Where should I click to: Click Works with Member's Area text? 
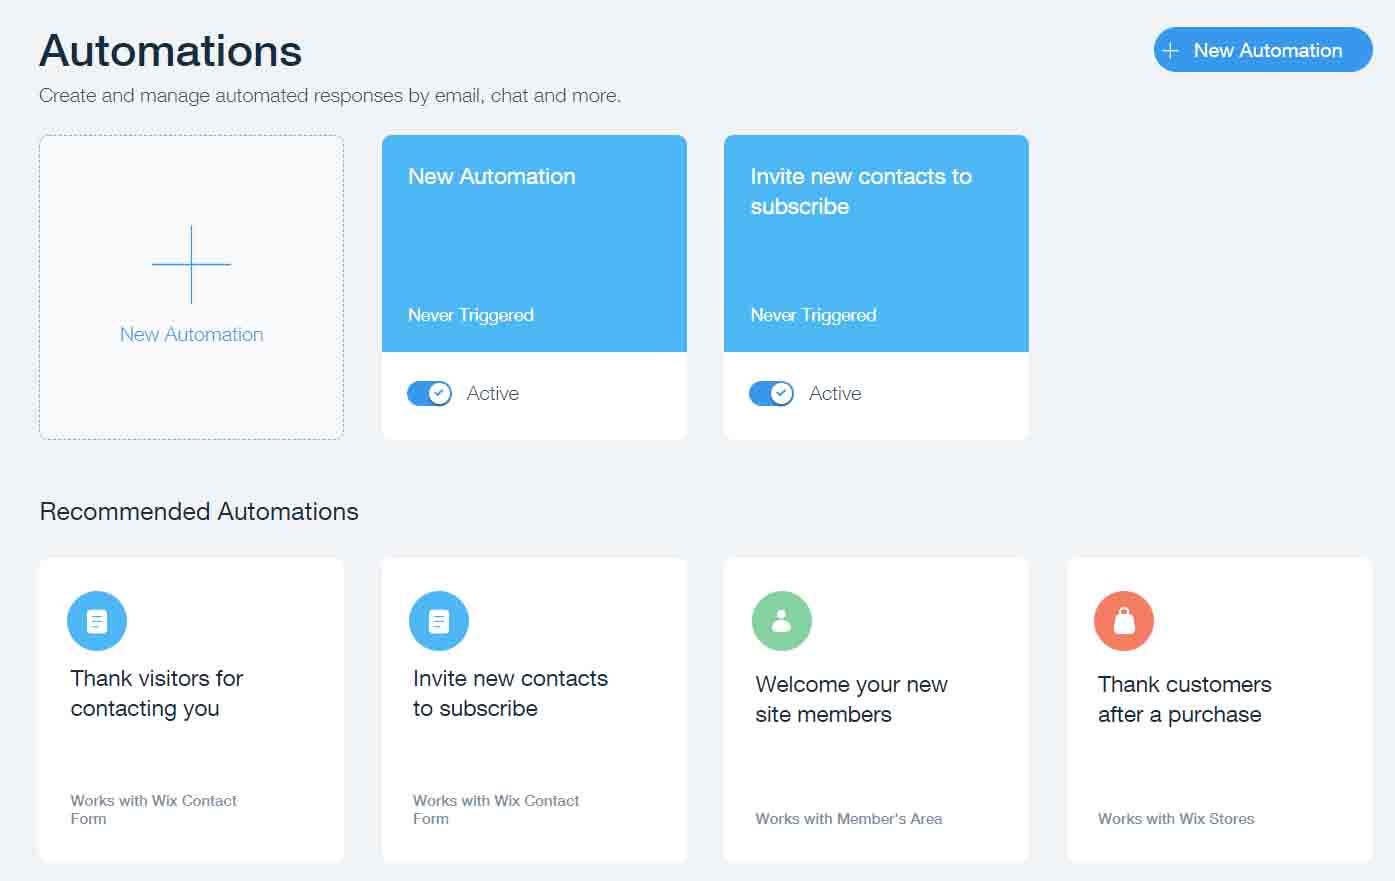click(x=848, y=819)
